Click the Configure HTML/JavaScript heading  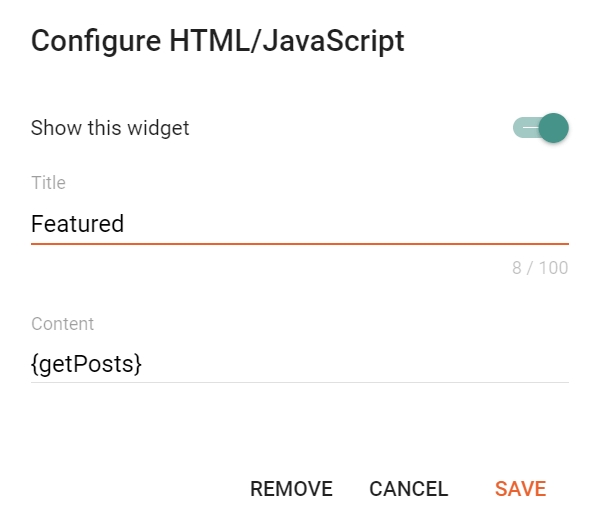click(x=217, y=41)
